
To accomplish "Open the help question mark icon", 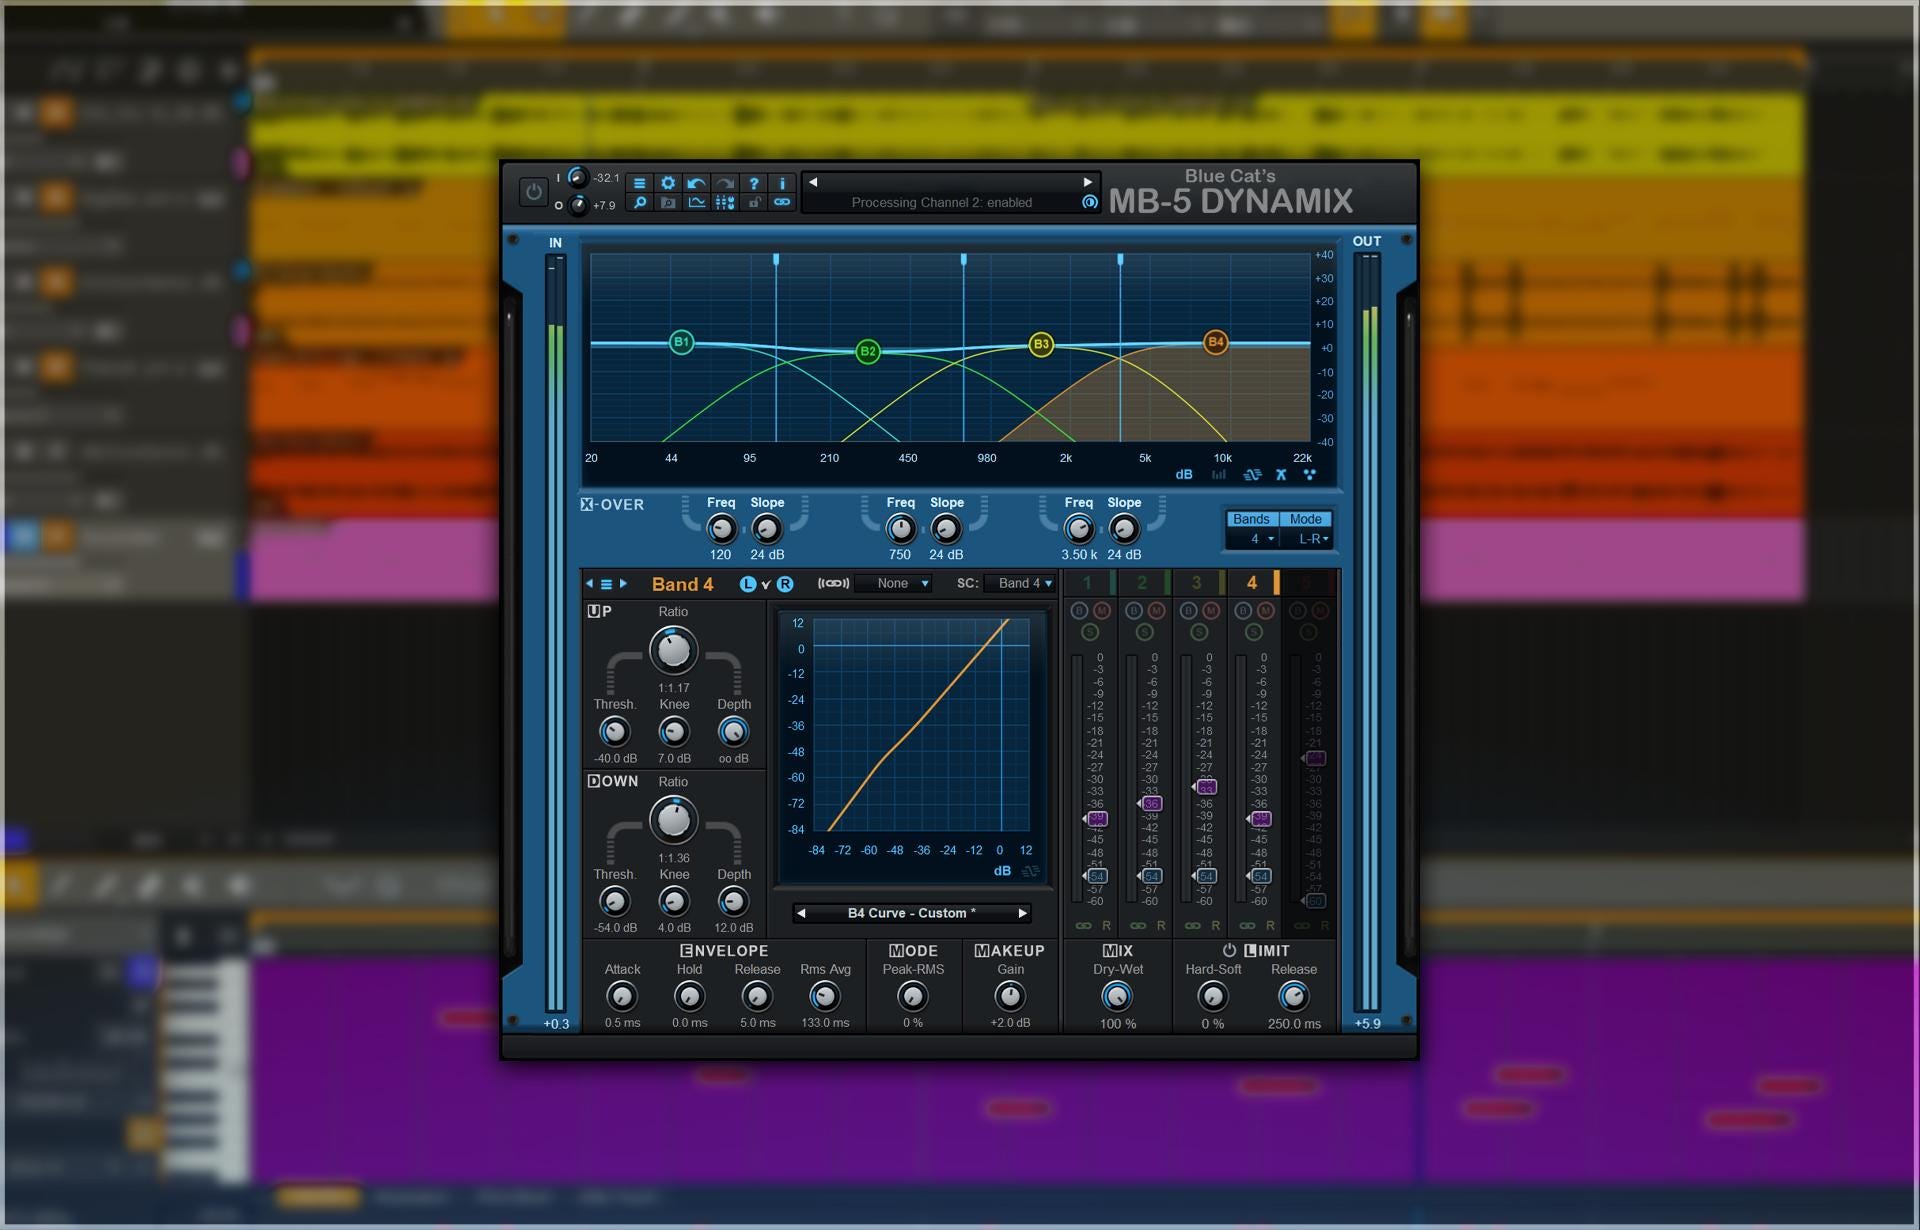I will (x=754, y=183).
